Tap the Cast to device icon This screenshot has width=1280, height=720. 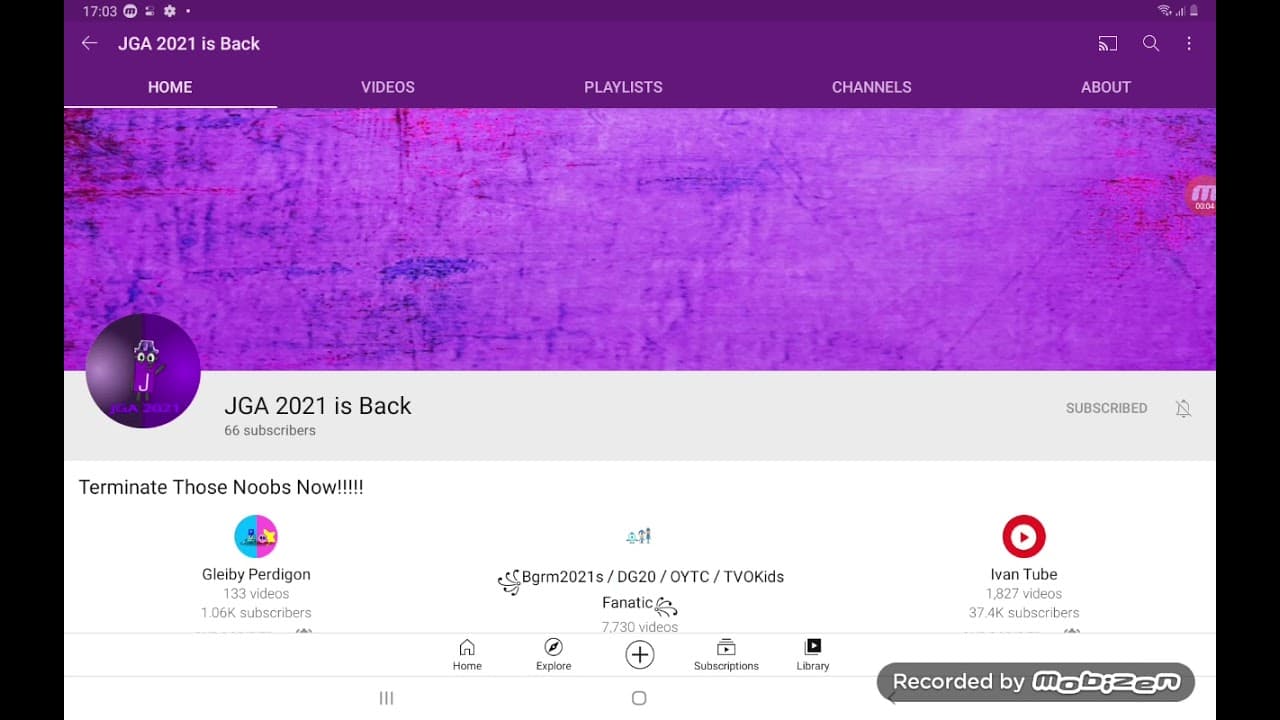pyautogui.click(x=1107, y=43)
